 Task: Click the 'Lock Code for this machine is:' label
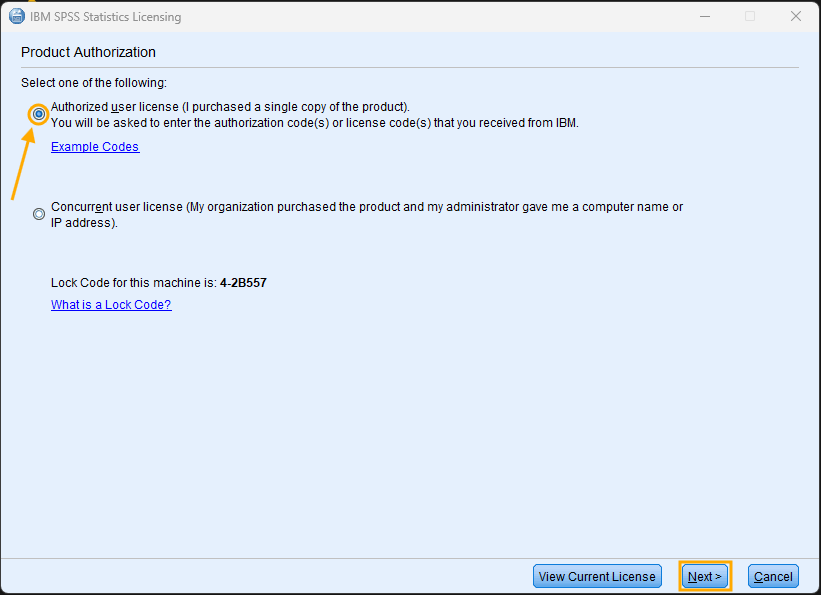pos(134,283)
